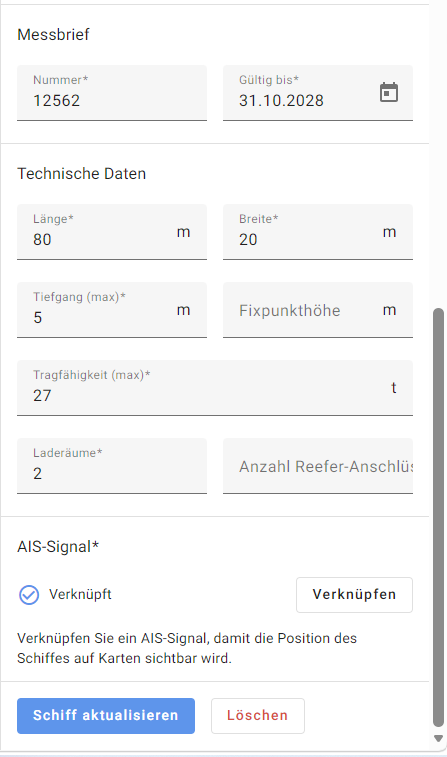This screenshot has width=447, height=757.
Task: Click the Laderäume field
Action: [x=112, y=466]
